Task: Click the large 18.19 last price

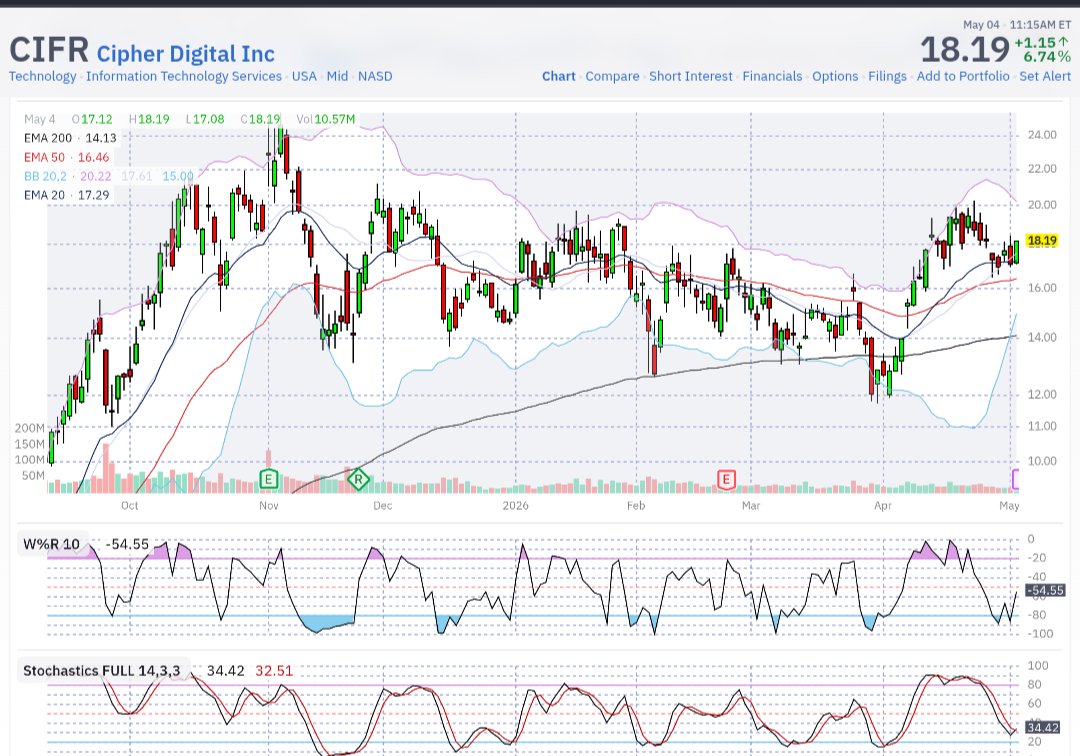Action: (x=964, y=50)
